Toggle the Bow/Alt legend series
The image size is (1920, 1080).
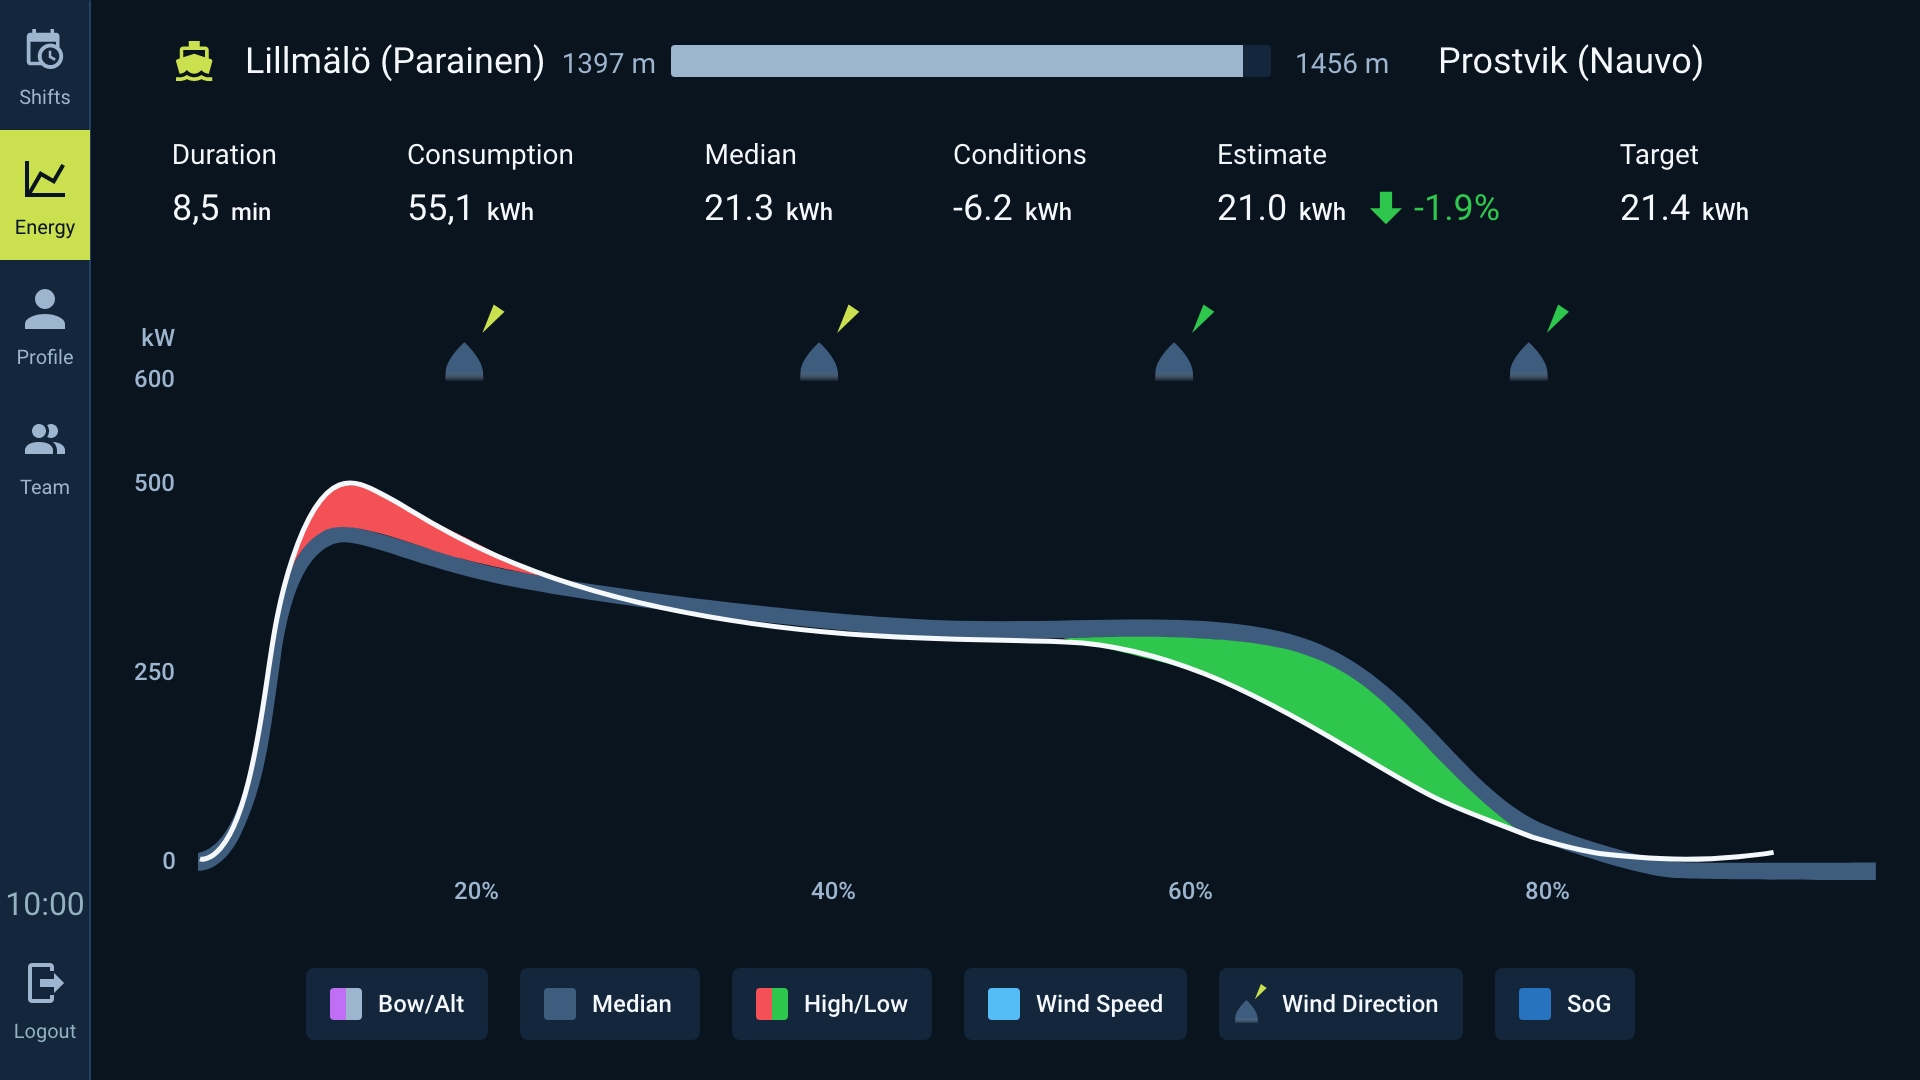point(397,1004)
